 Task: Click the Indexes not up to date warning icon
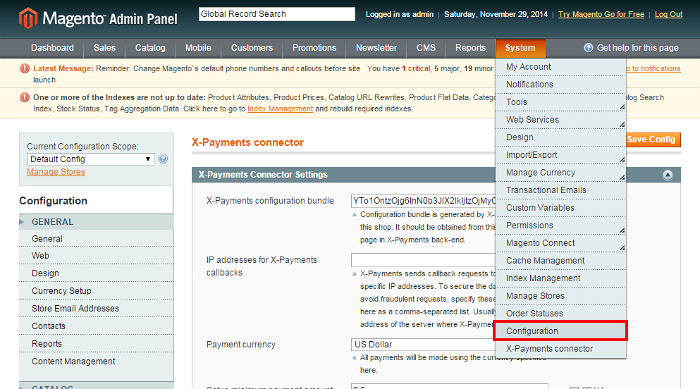click(x=25, y=97)
